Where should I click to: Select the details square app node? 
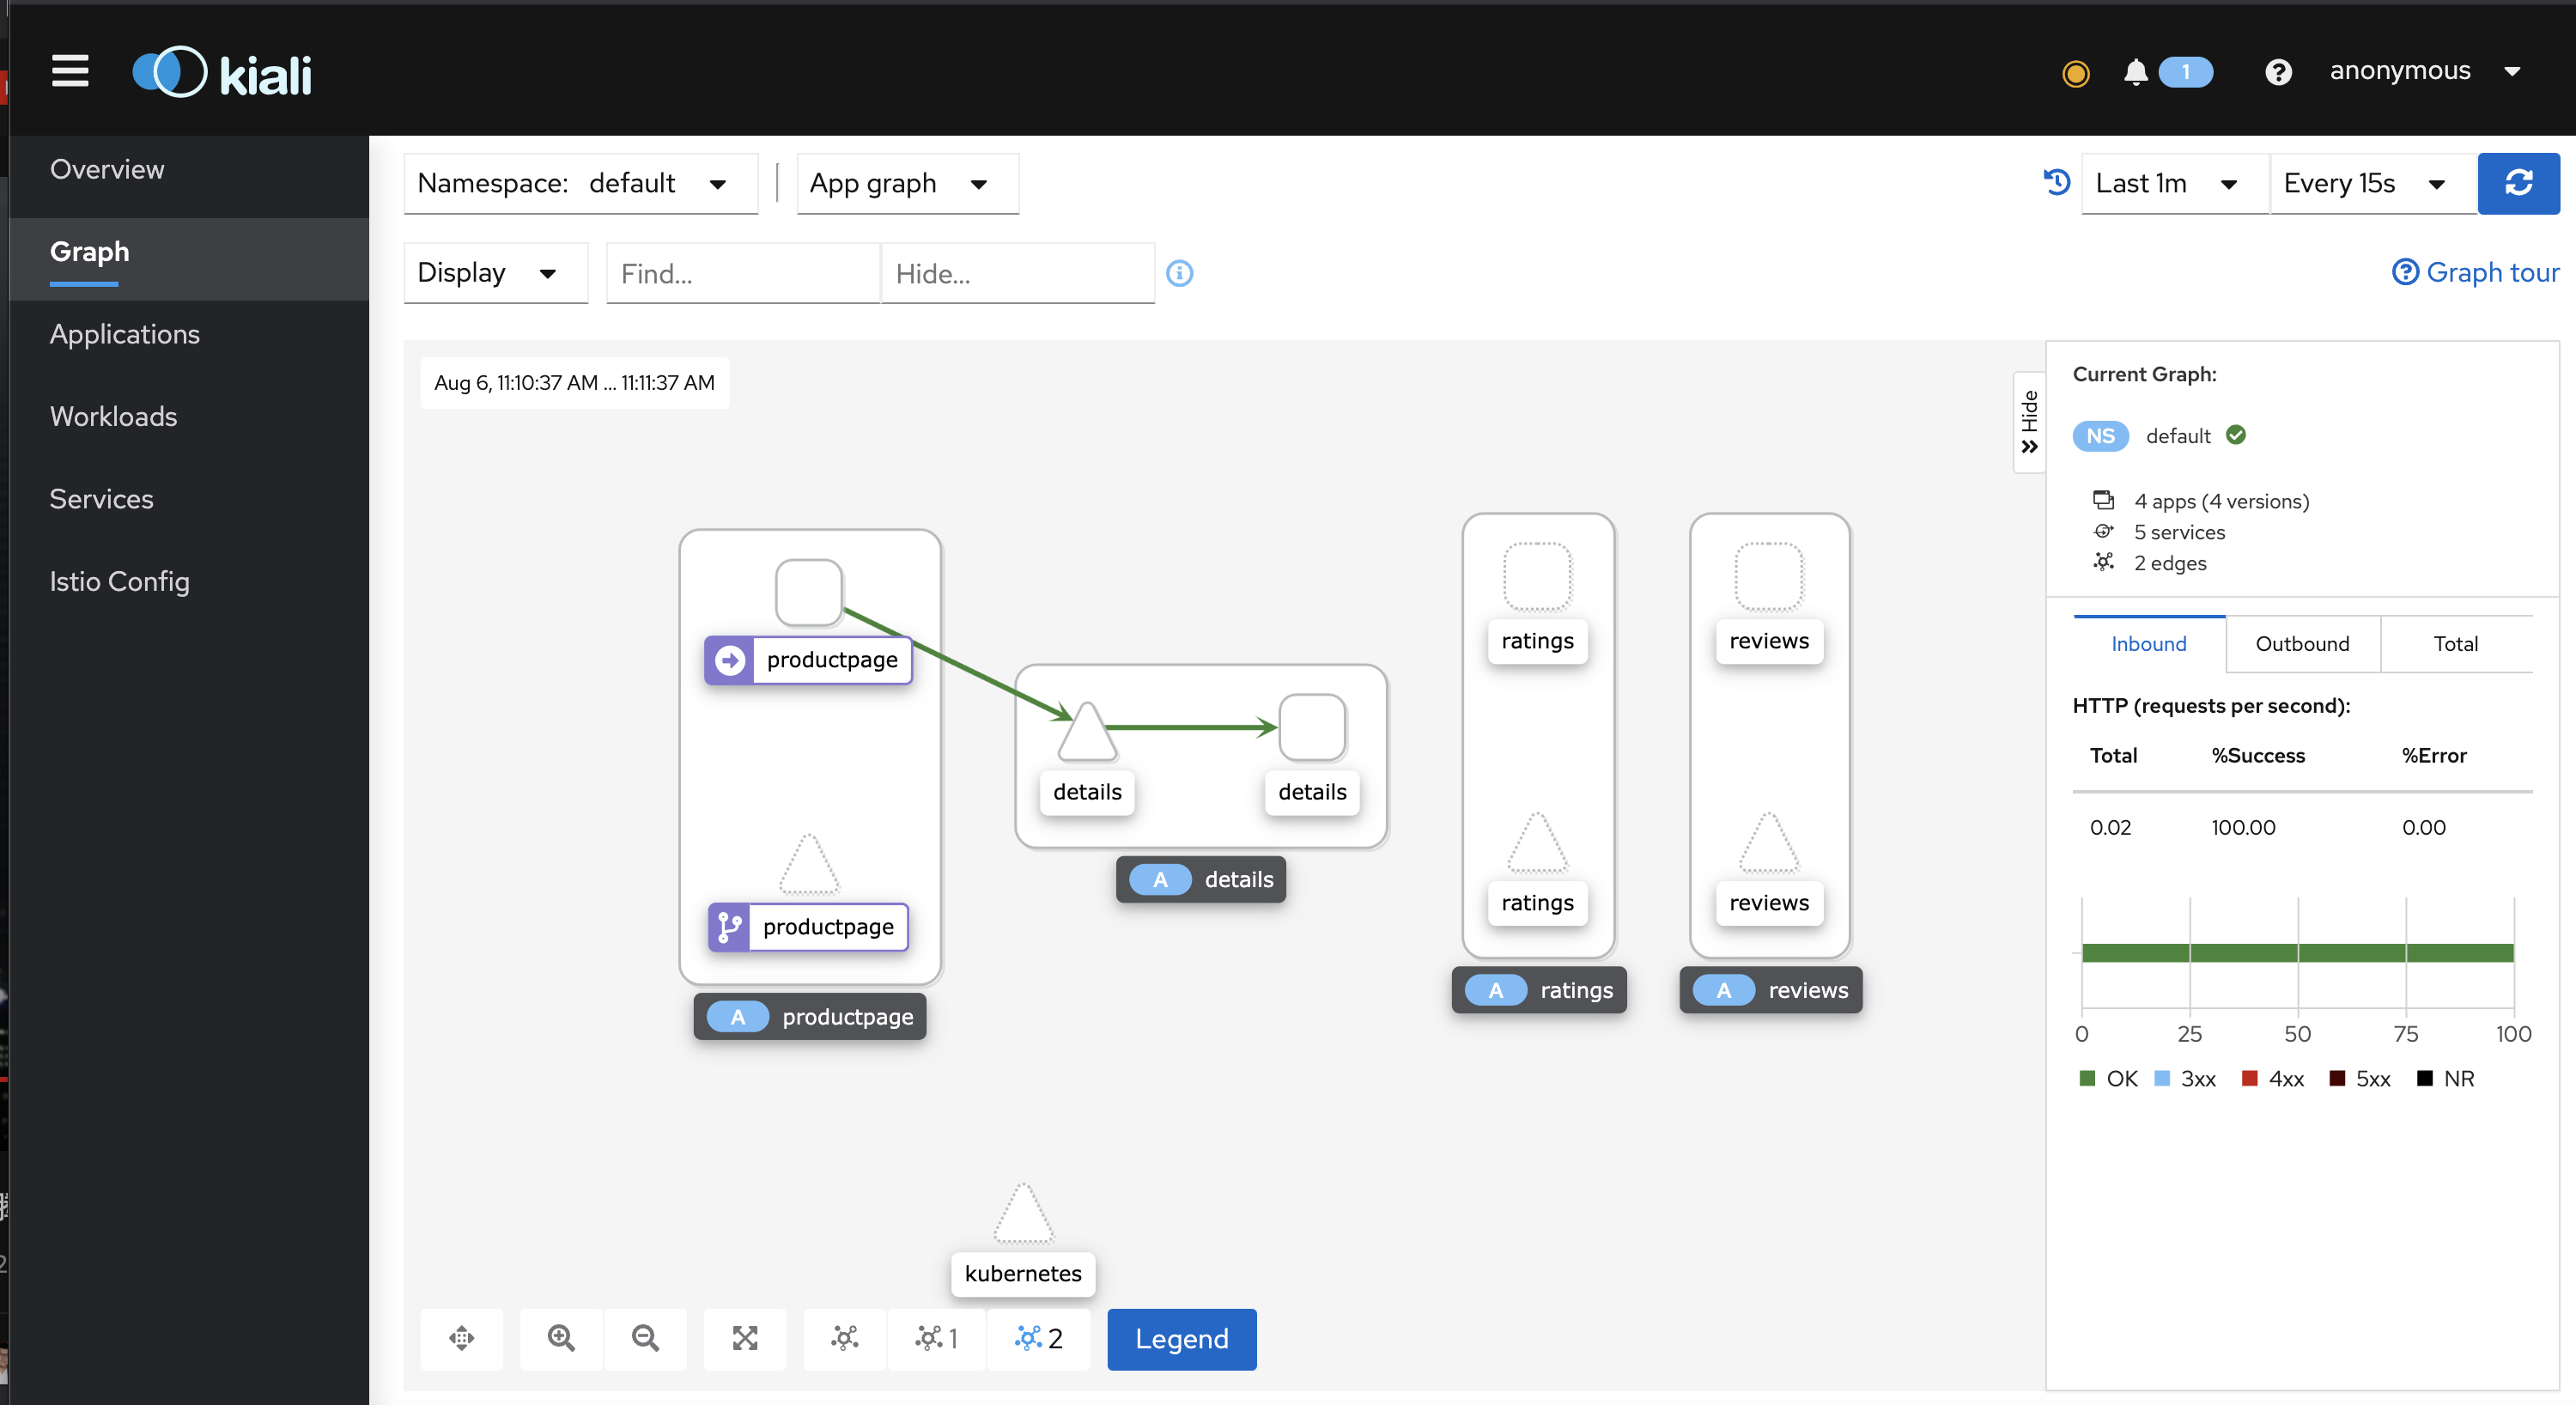(1313, 728)
